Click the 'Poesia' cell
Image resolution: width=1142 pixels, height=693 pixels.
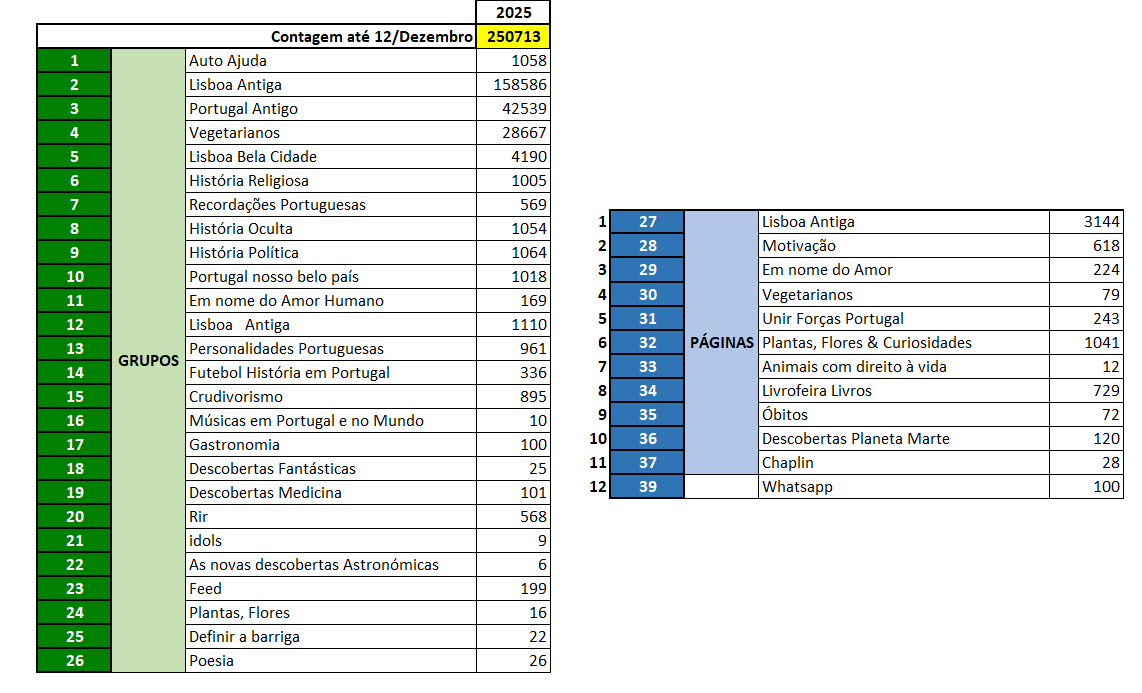(330, 661)
